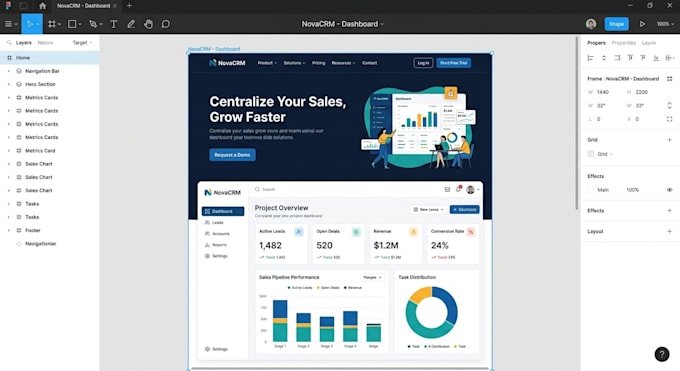Expand the Navigation Bar layer
Image resolution: width=680 pixels, height=371 pixels.
tap(9, 71)
